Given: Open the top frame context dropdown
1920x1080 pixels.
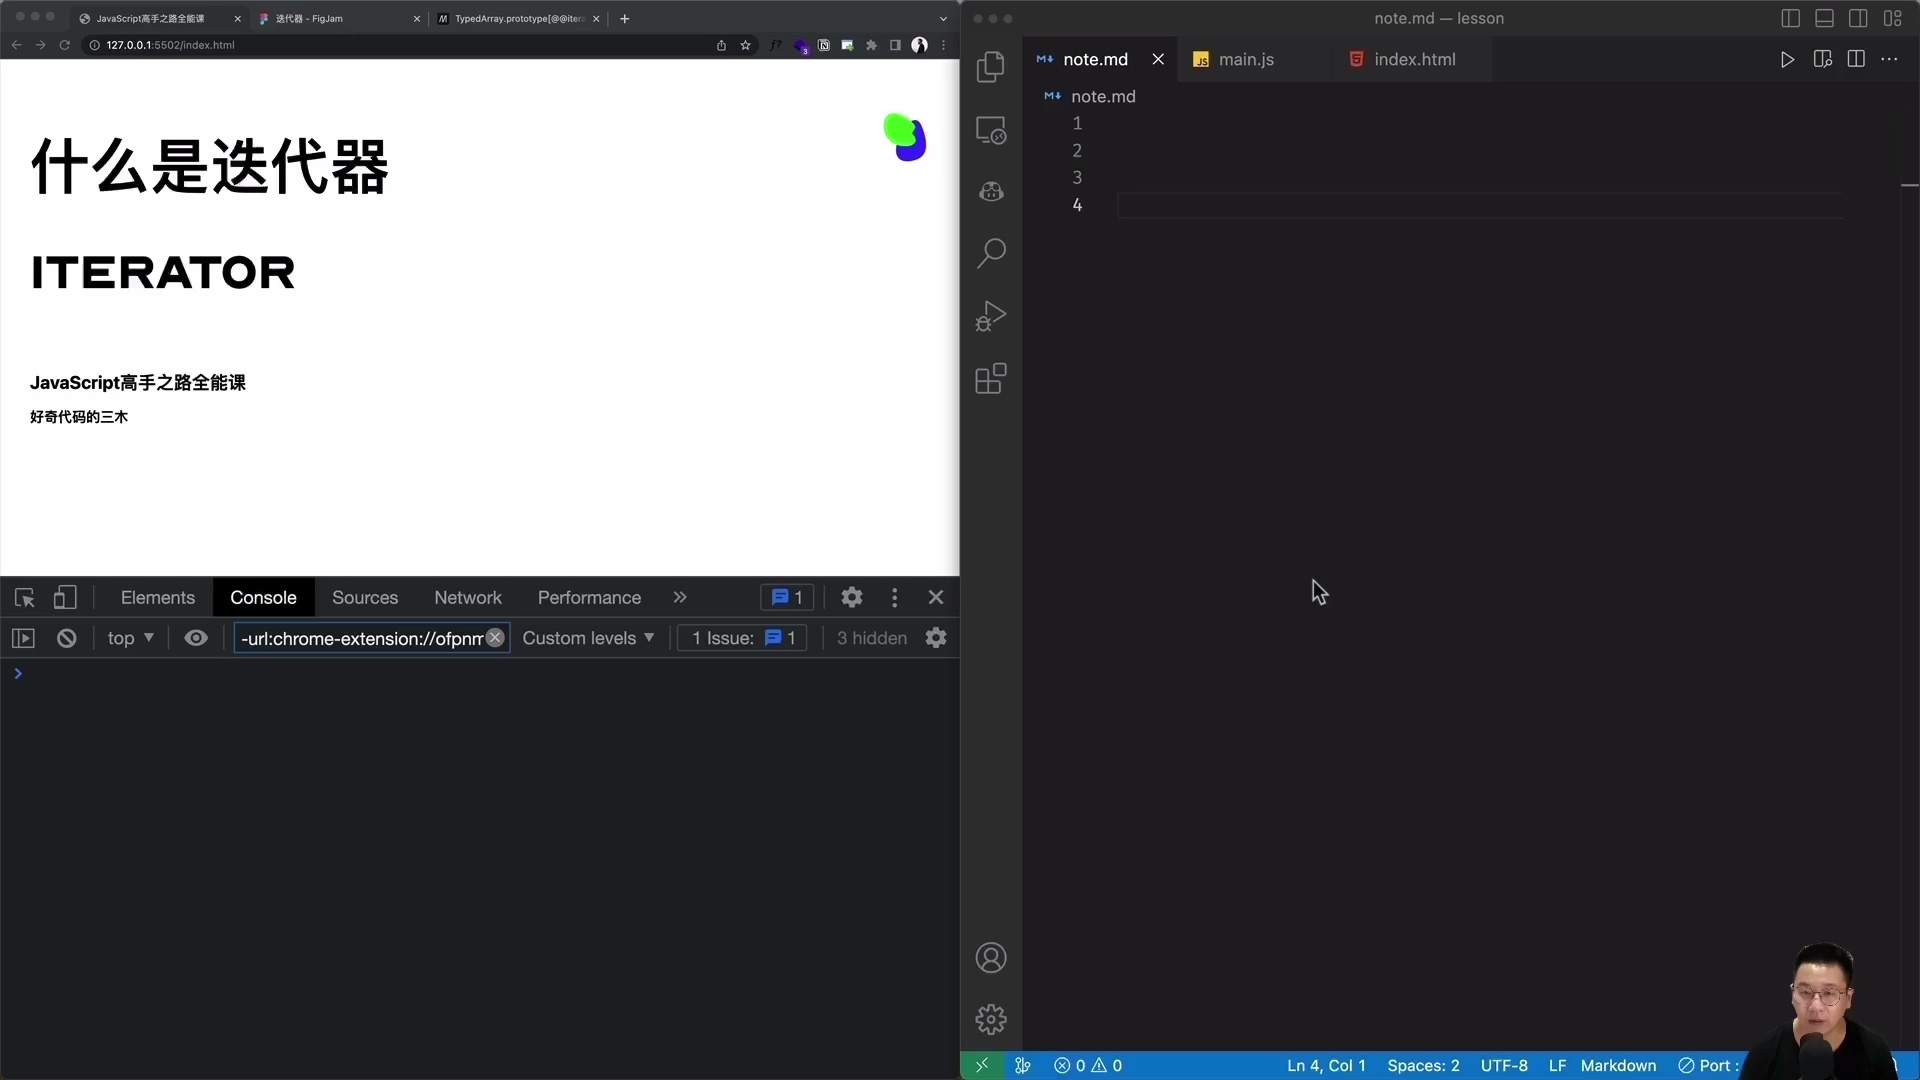Looking at the screenshot, I should (130, 638).
